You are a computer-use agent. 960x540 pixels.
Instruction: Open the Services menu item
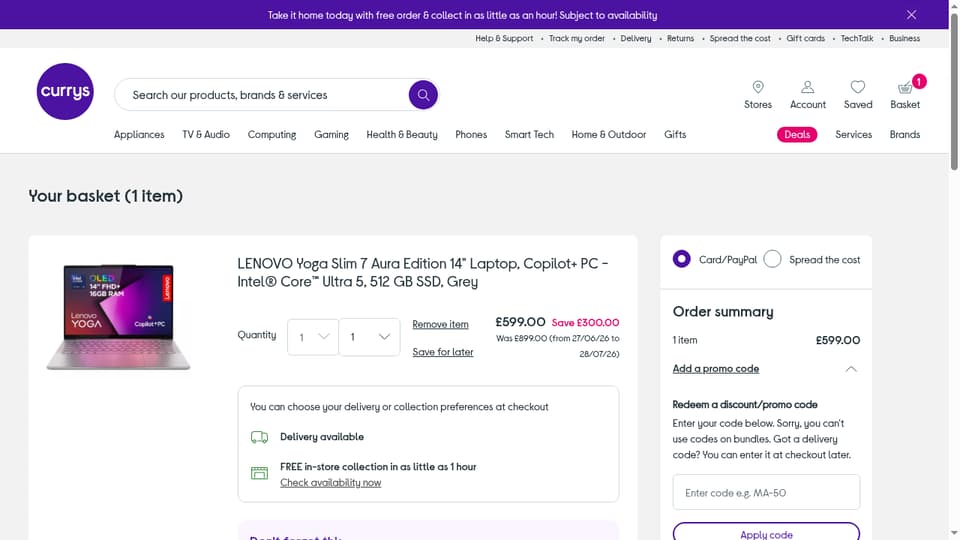(x=853, y=135)
